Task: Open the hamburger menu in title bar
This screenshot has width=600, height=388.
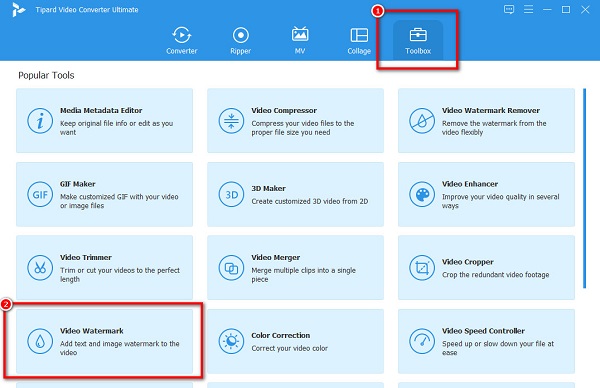Action: (528, 9)
